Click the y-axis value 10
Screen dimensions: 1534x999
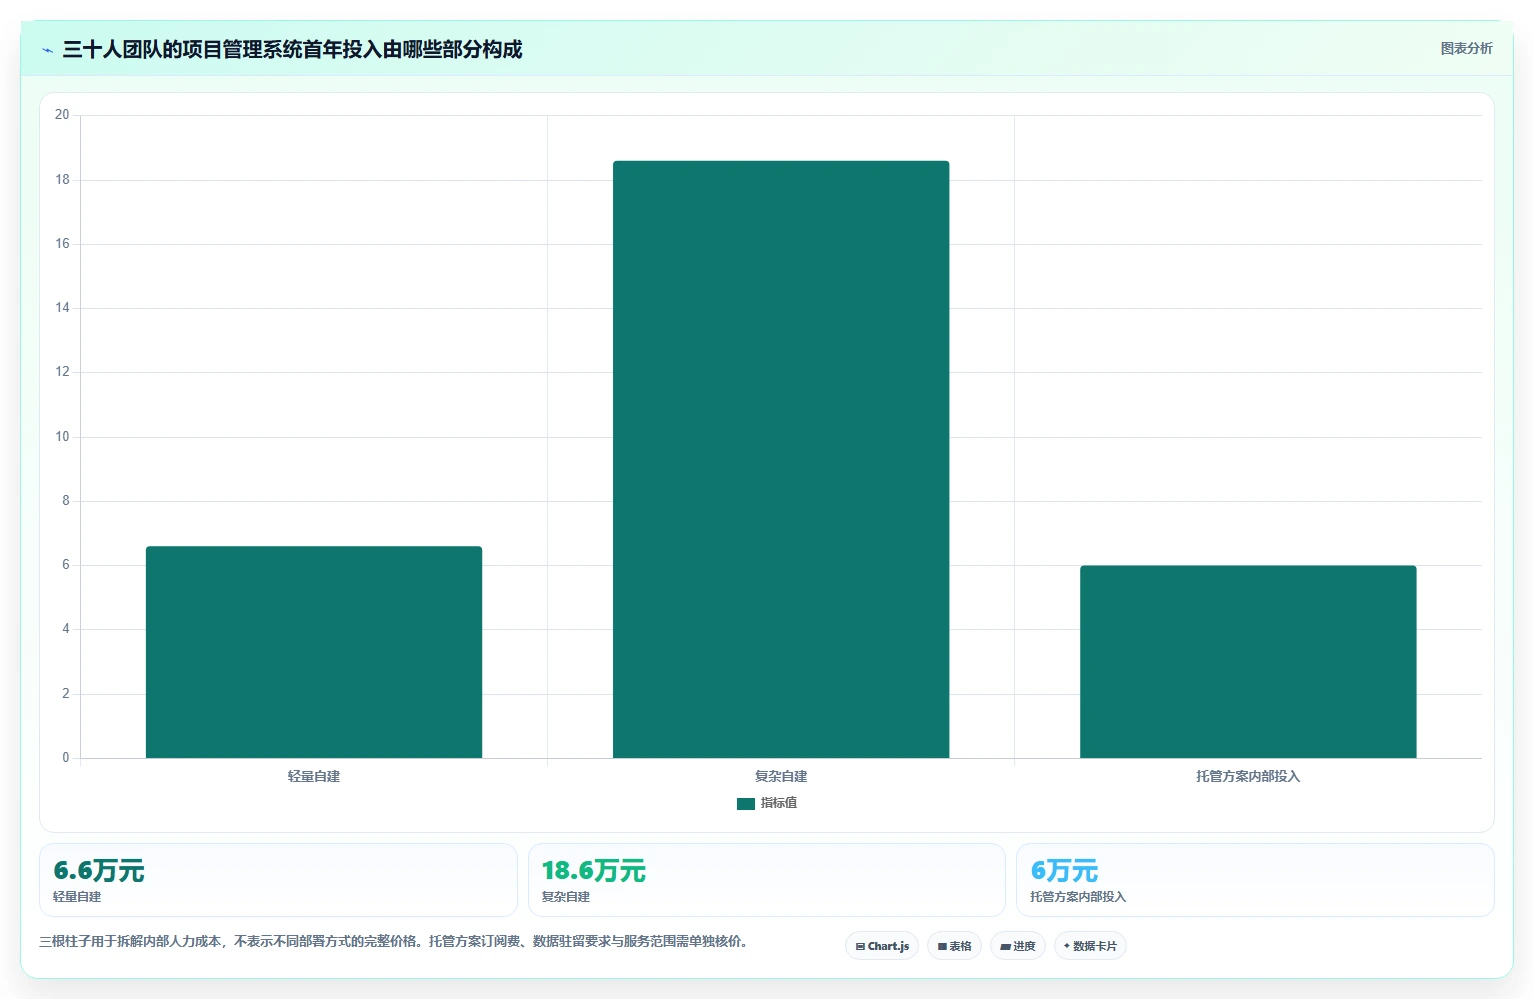point(62,437)
